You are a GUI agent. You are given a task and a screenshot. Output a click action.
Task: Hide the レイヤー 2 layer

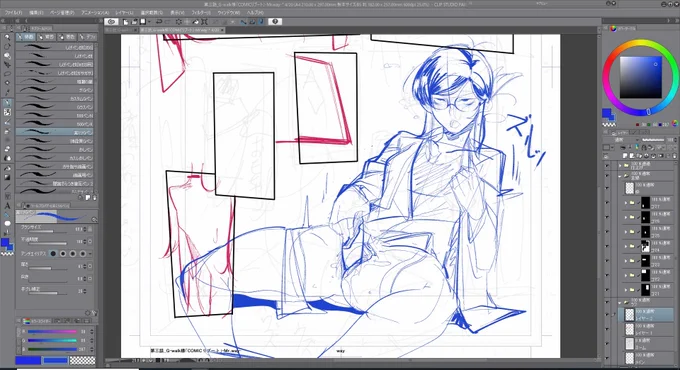[607, 315]
